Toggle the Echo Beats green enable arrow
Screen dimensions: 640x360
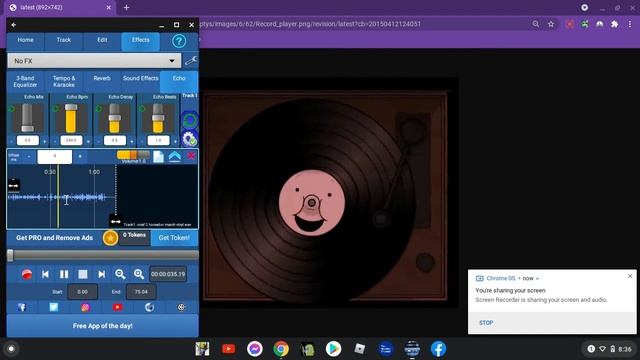click(x=142, y=109)
